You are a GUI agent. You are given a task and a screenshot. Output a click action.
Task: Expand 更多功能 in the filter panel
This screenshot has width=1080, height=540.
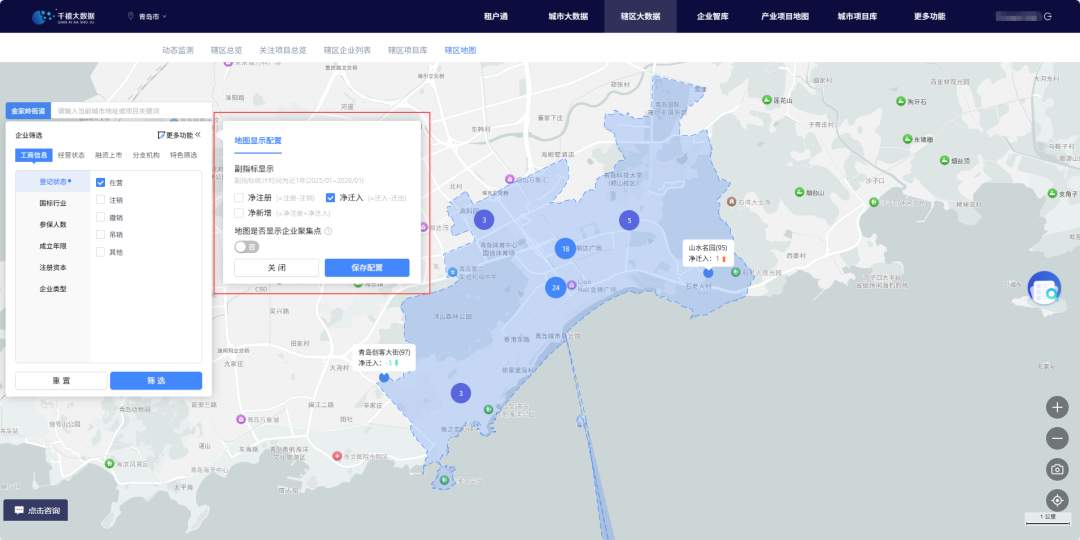(x=176, y=135)
